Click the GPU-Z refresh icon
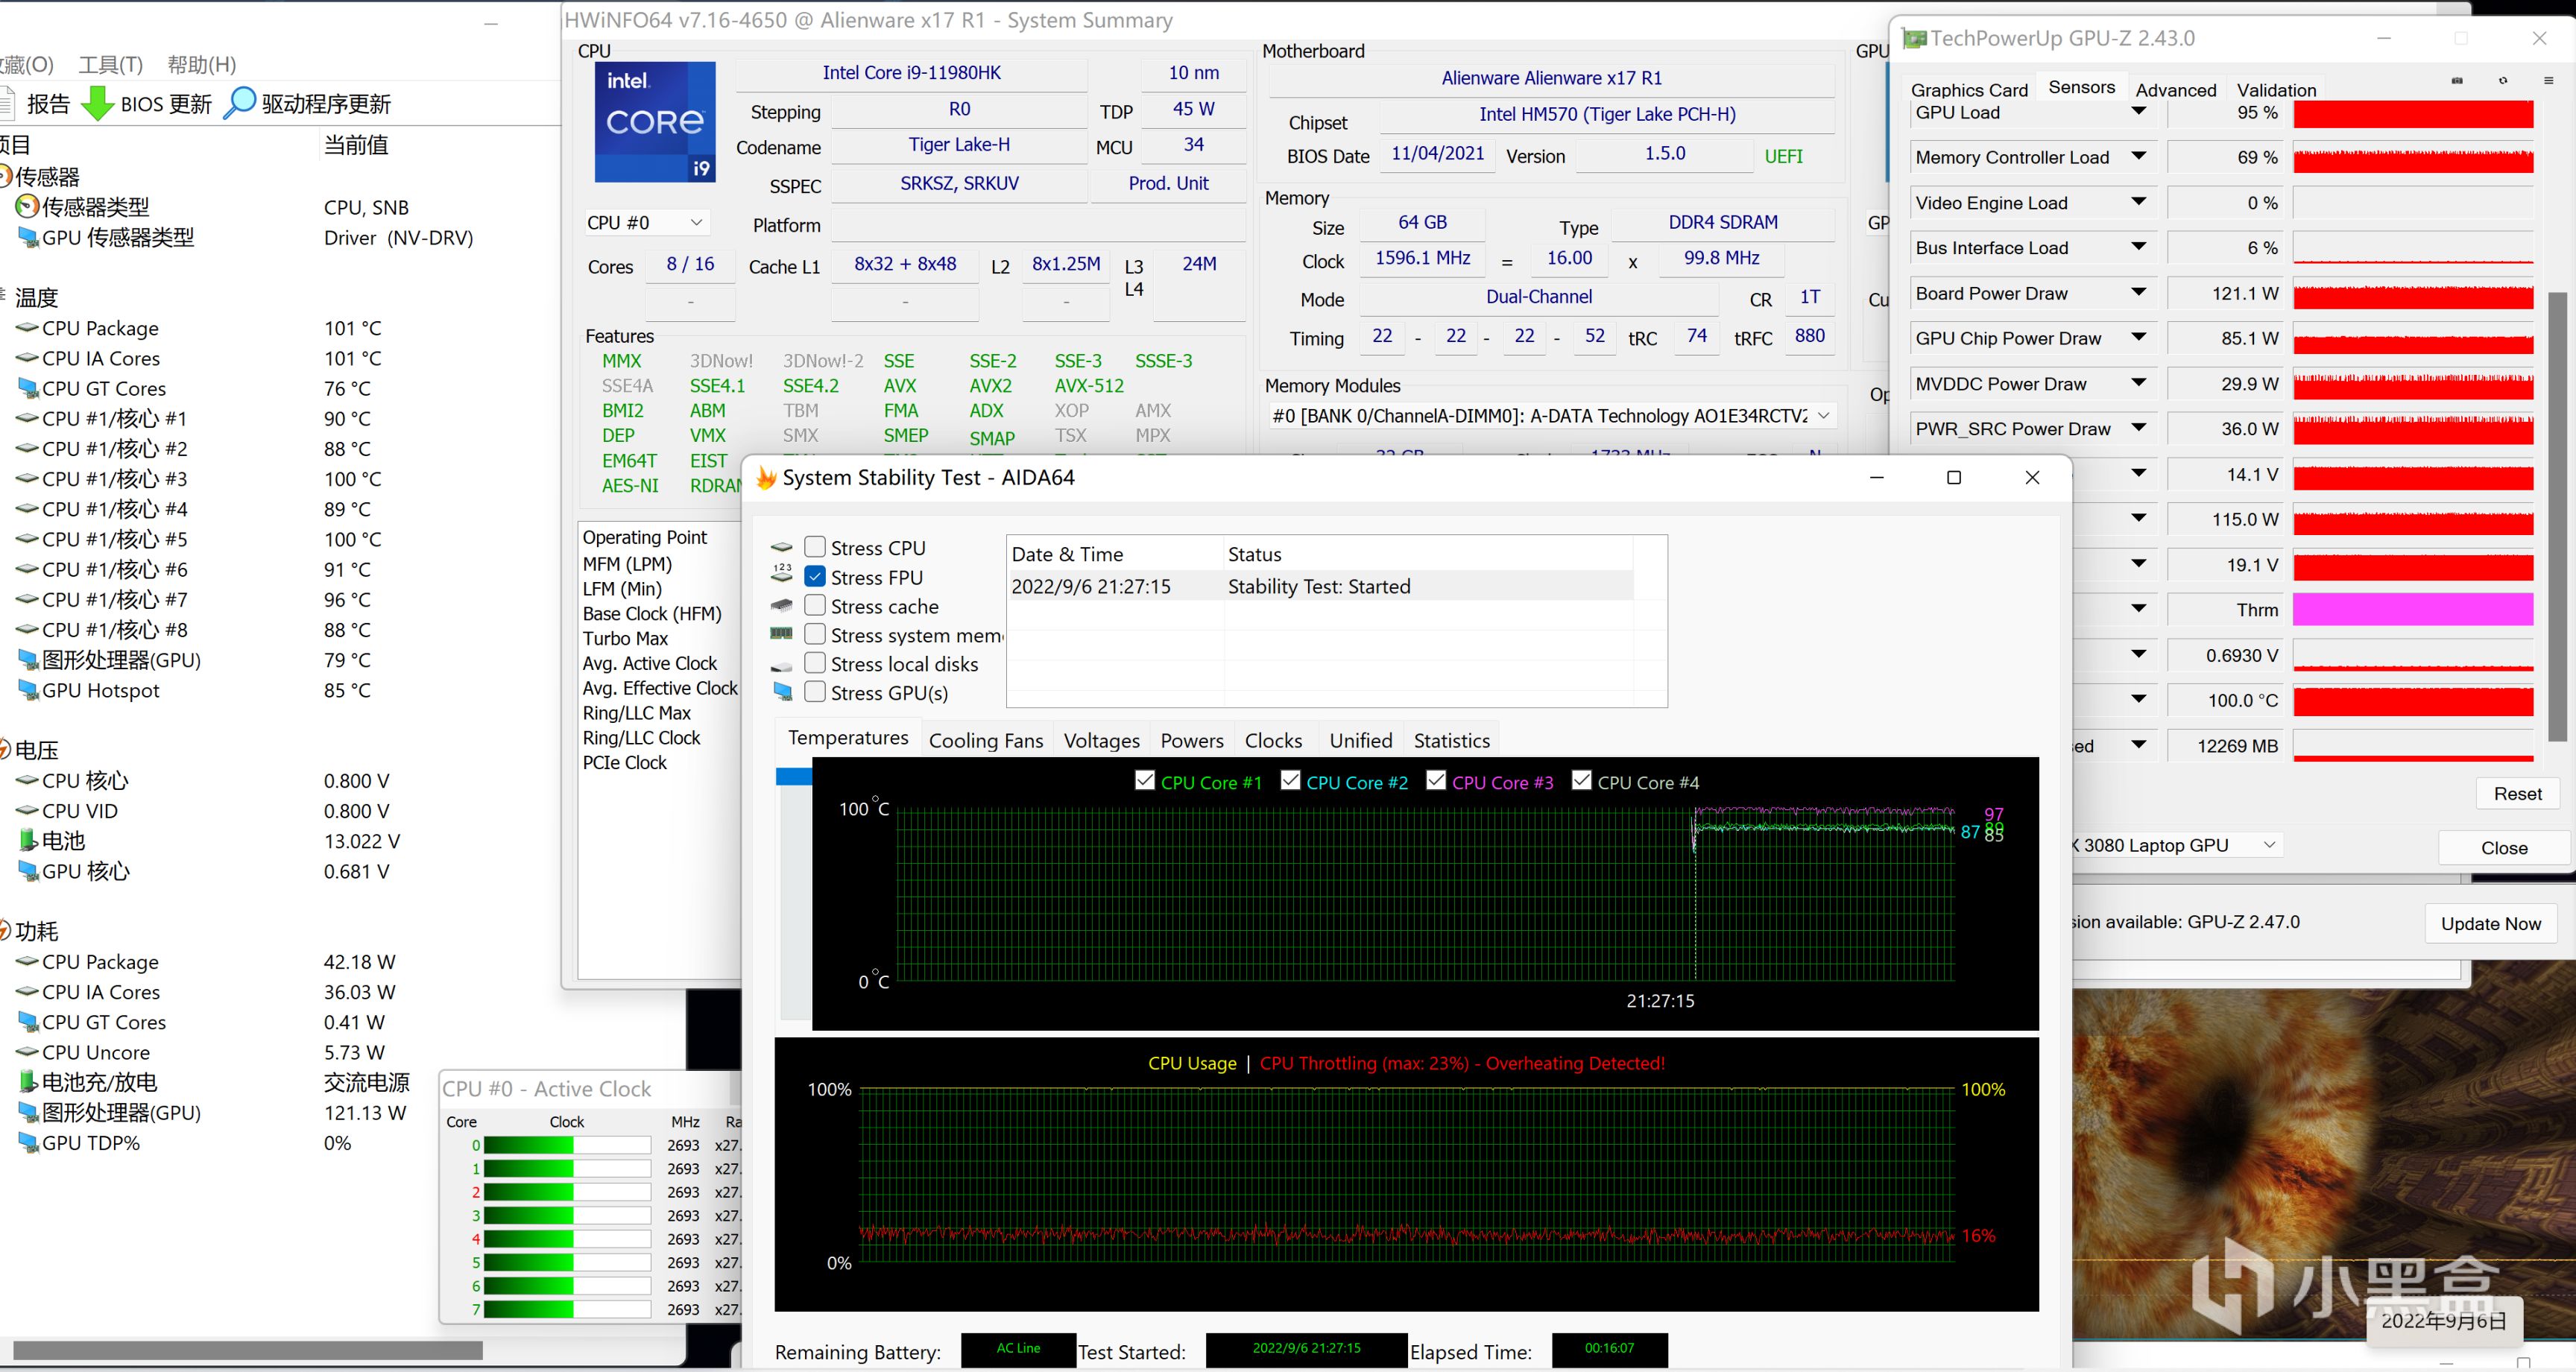The image size is (2576, 1372). point(2503,81)
